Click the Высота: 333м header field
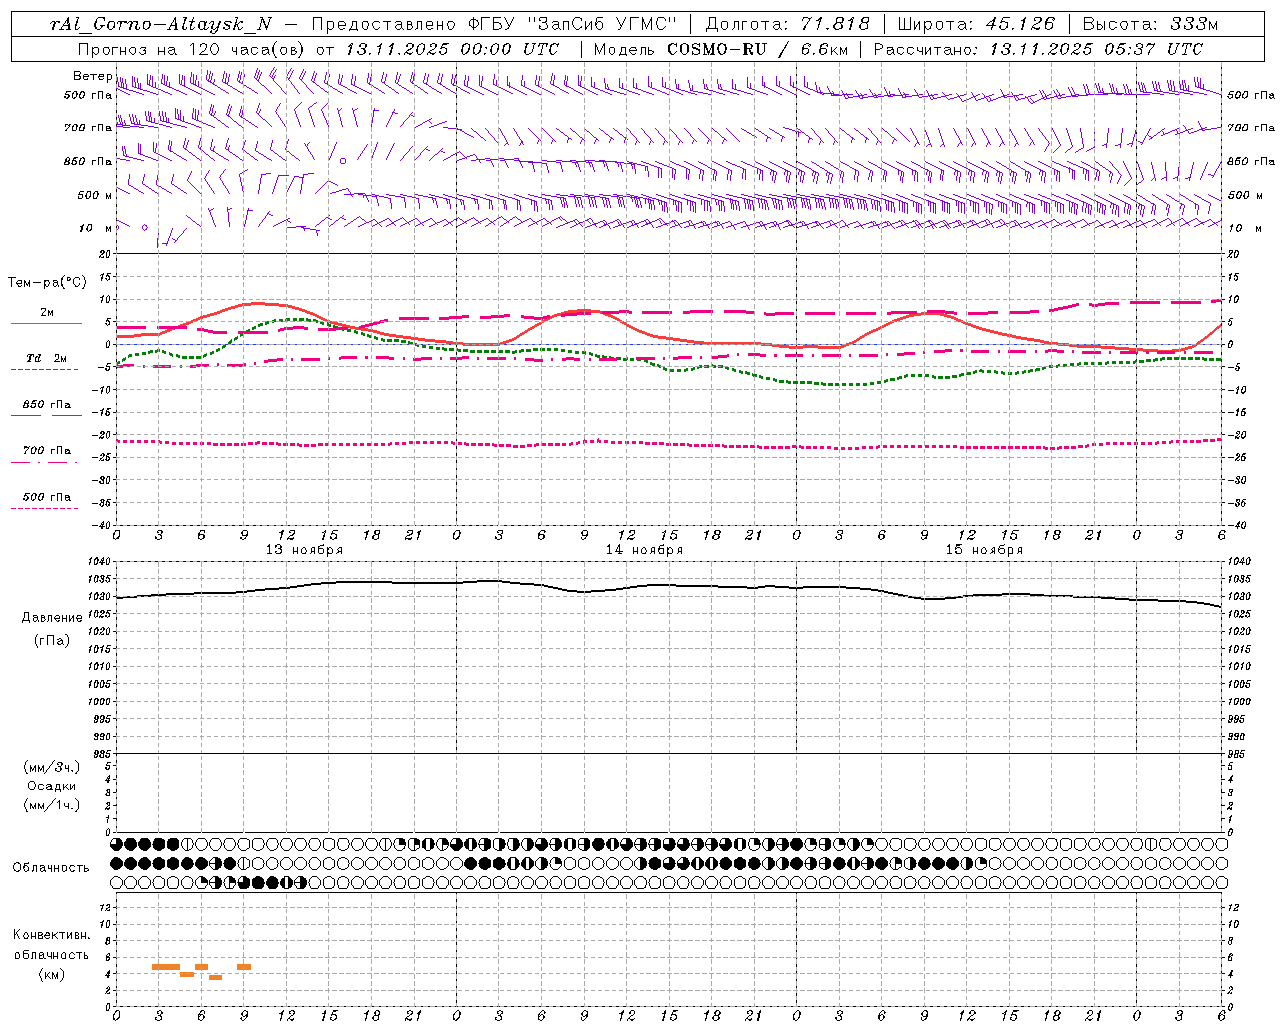 tap(1151, 25)
